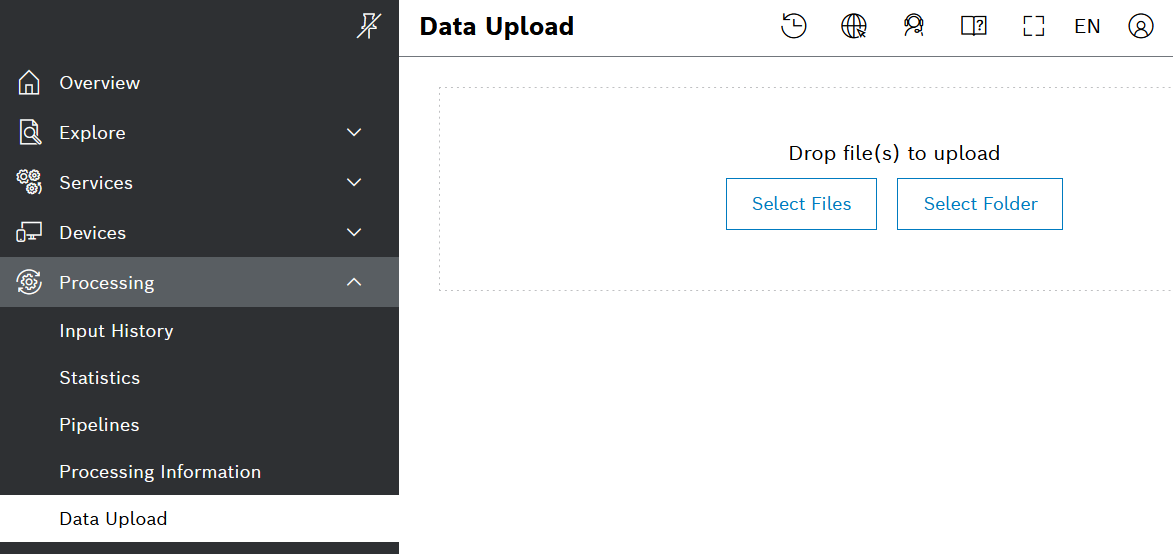The width and height of the screenshot is (1173, 554).
Task: Open Input History in the sidebar
Action: click(x=116, y=331)
